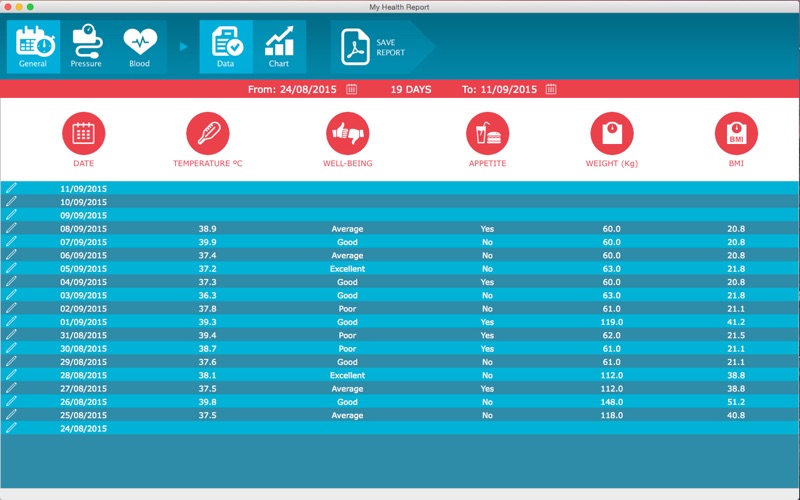Select Poor well-being in 02/09/2015 row
Viewport: 800px width, 500px height.
coord(347,309)
